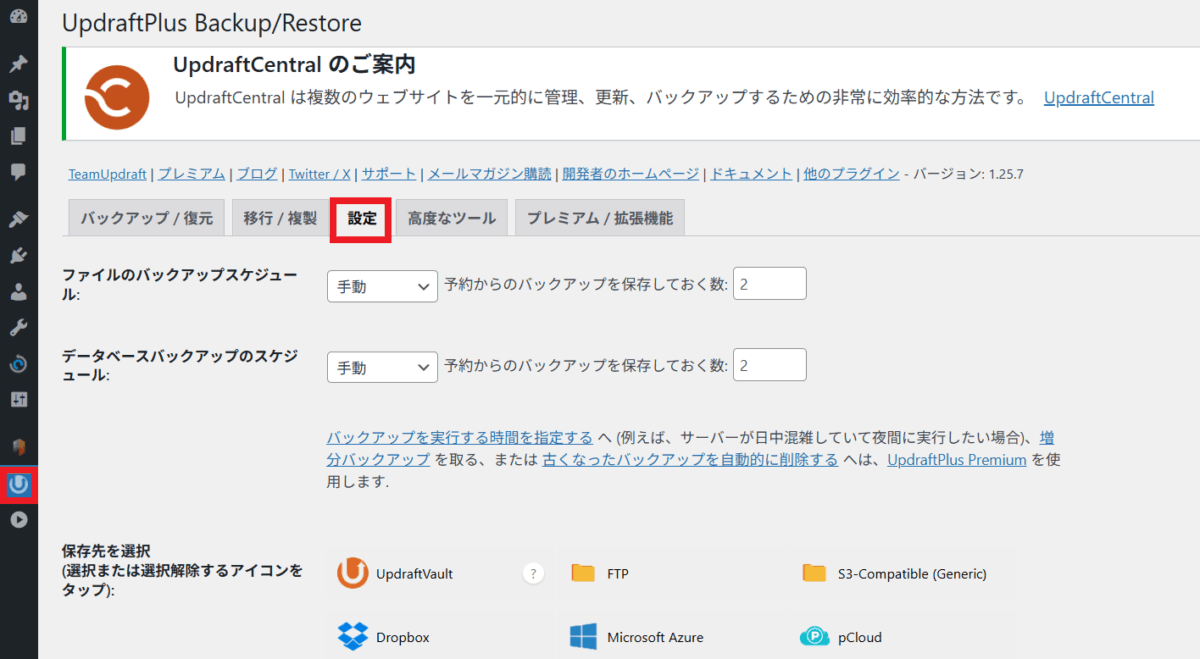Select Dropbox as the storage destination

(x=384, y=637)
